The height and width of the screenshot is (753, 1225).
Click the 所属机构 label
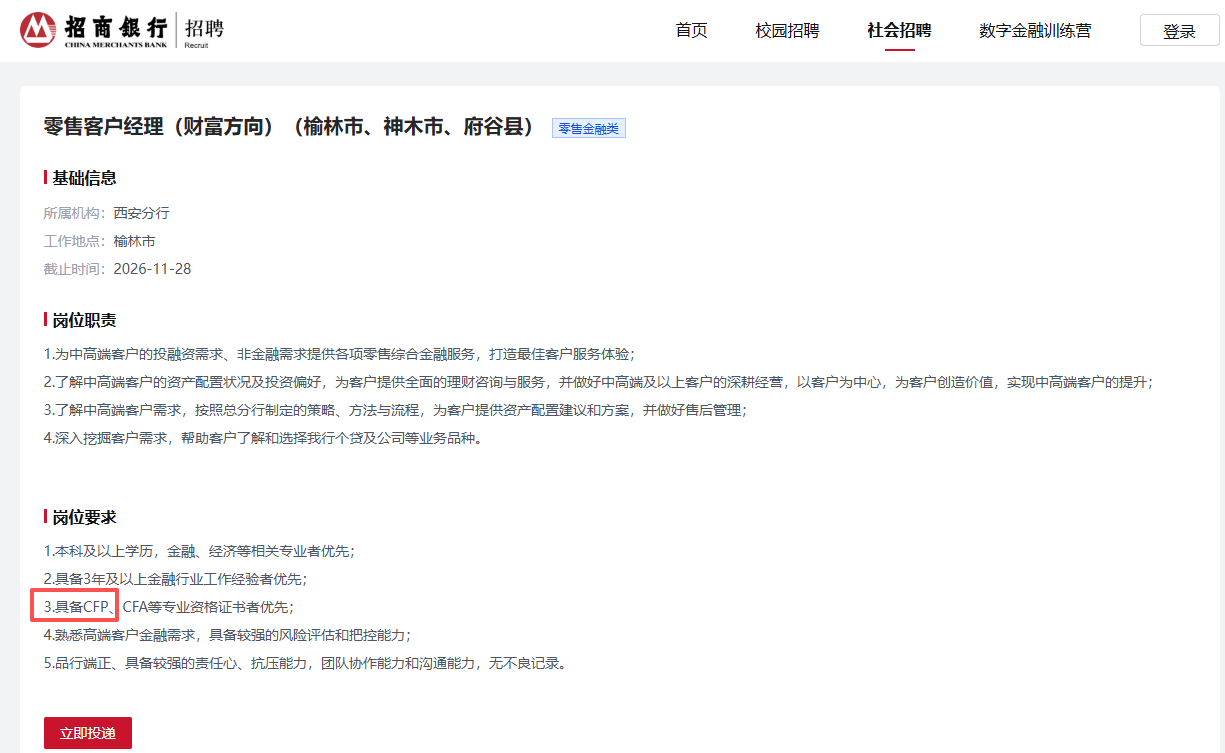(x=75, y=213)
